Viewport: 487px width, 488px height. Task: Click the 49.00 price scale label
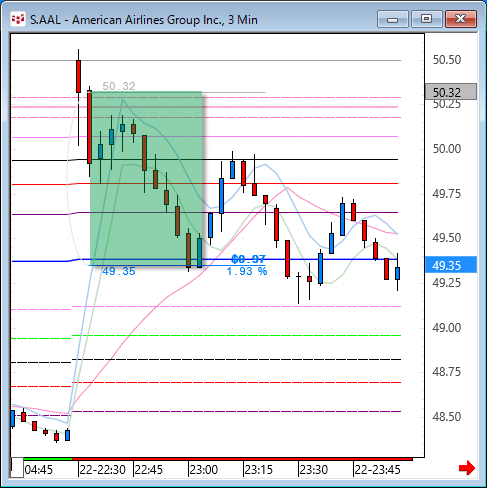(x=447, y=327)
